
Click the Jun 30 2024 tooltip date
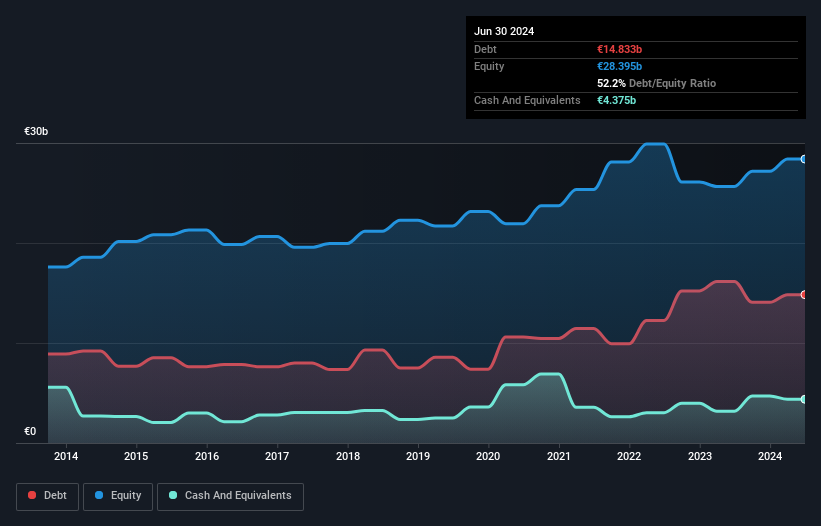point(504,31)
